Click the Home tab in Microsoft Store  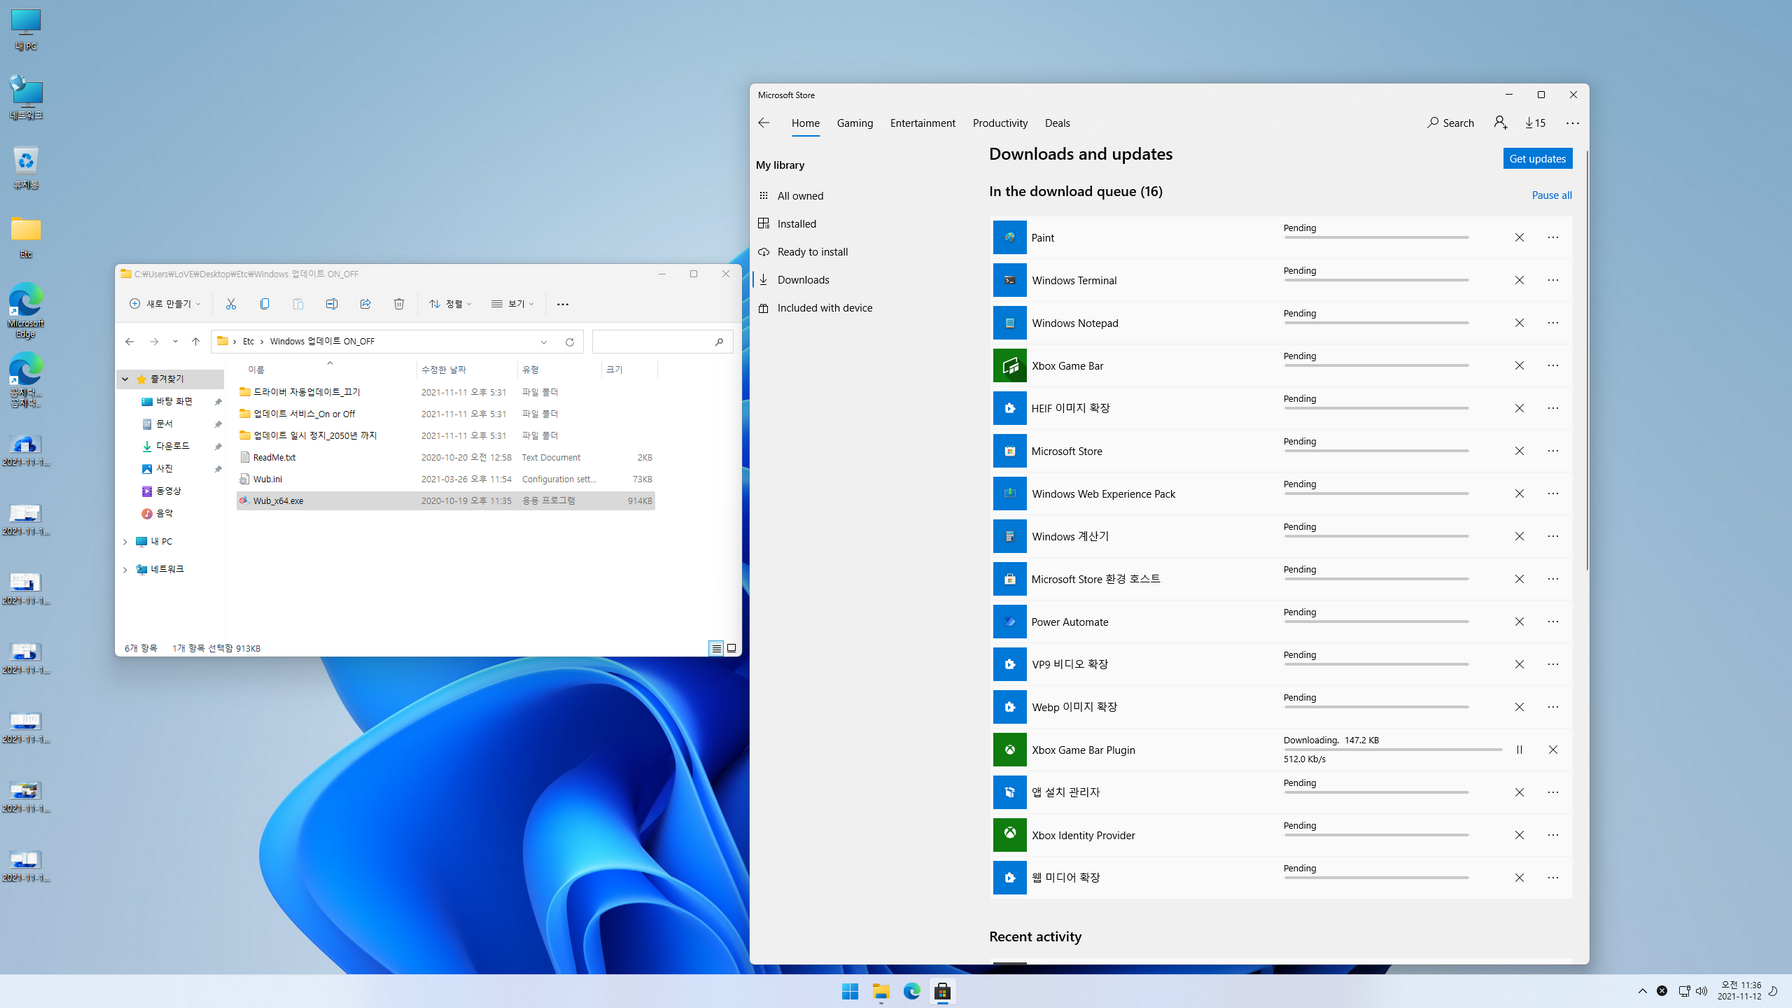[805, 123]
